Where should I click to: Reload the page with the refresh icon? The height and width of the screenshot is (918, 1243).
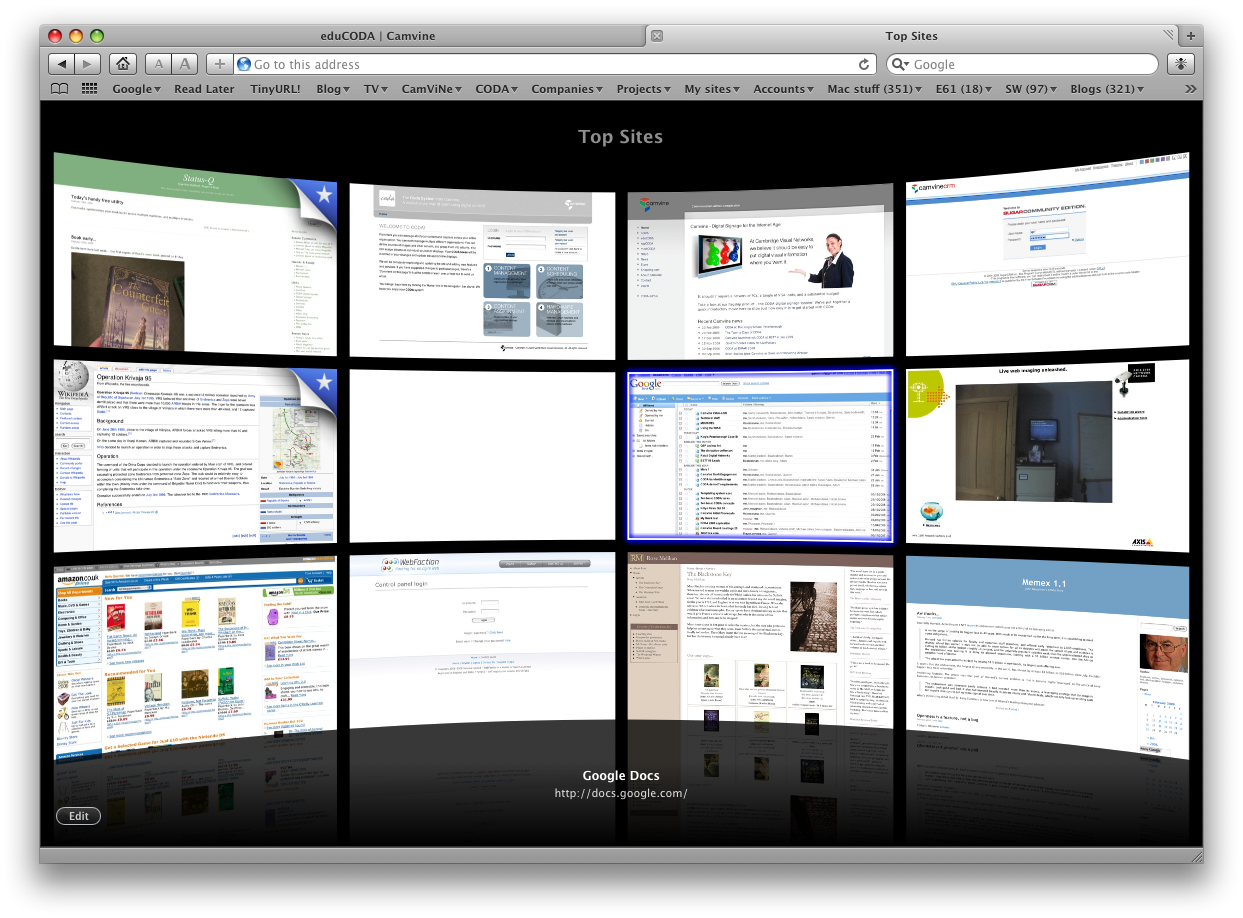tap(864, 64)
